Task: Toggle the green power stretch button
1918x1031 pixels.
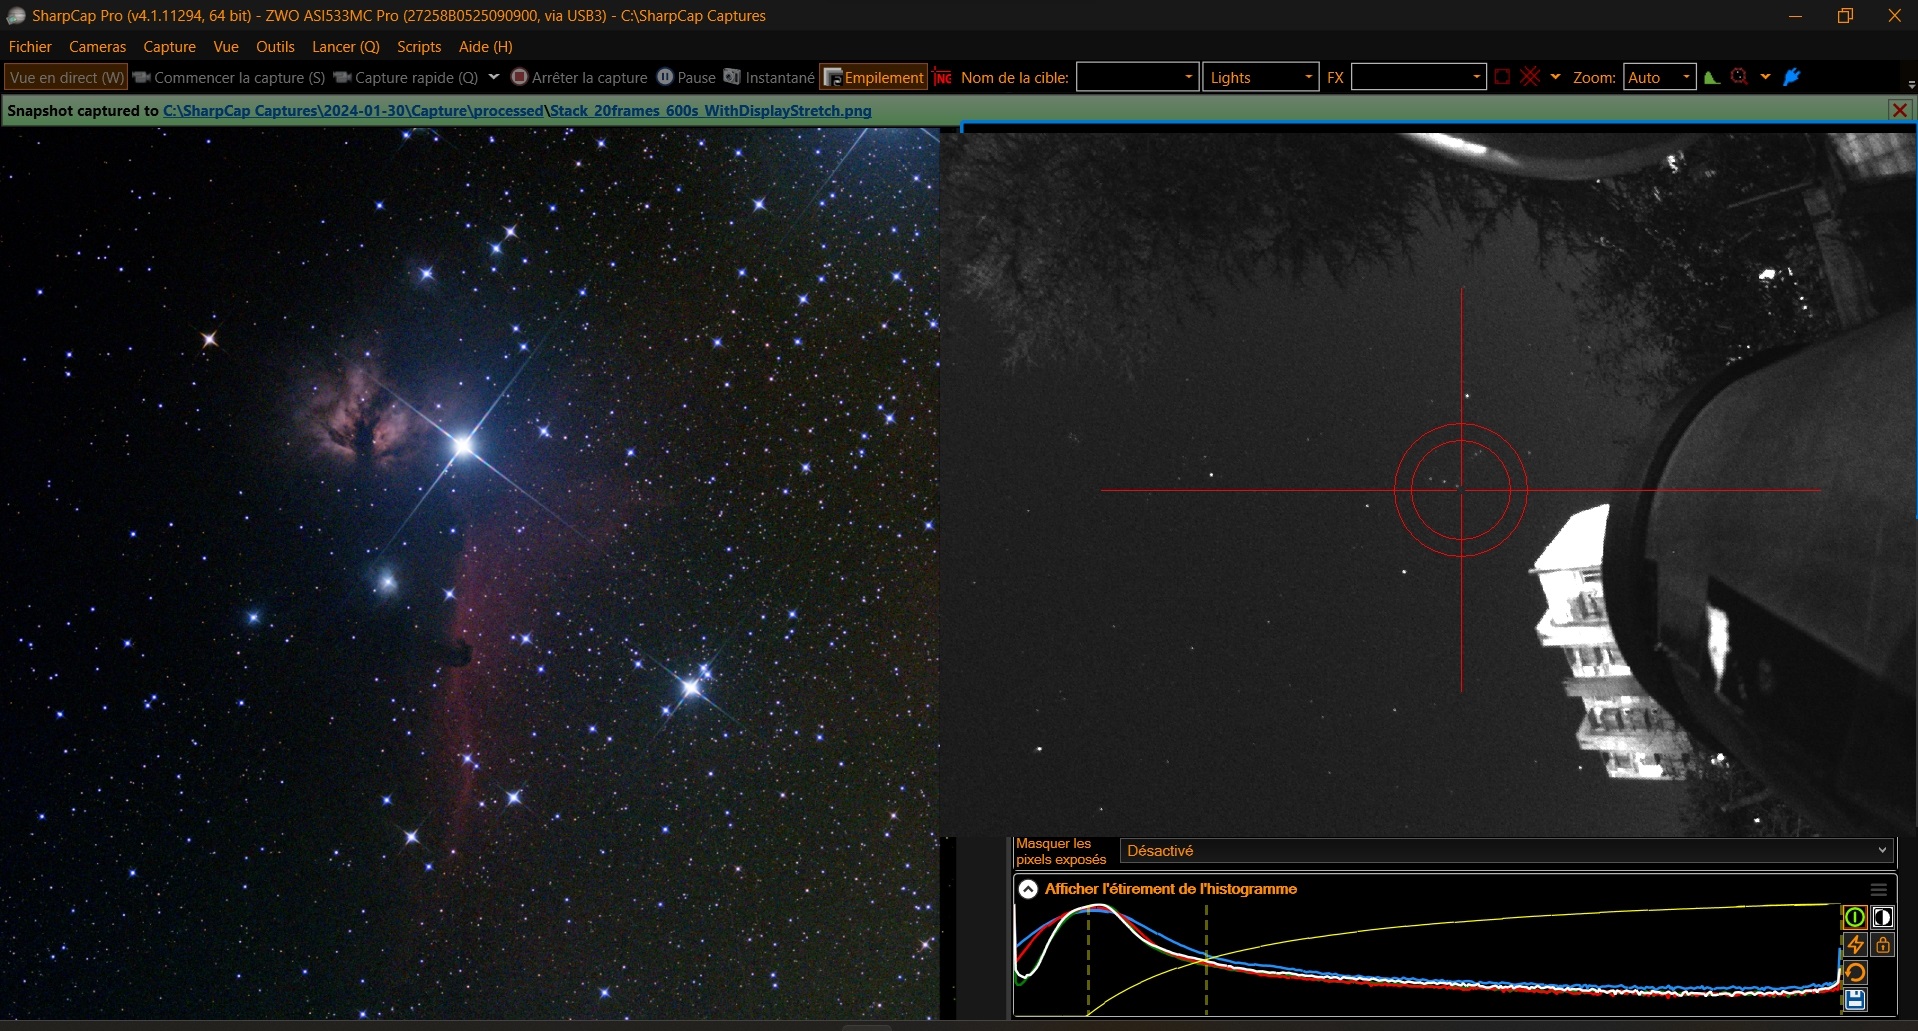Action: (1855, 917)
